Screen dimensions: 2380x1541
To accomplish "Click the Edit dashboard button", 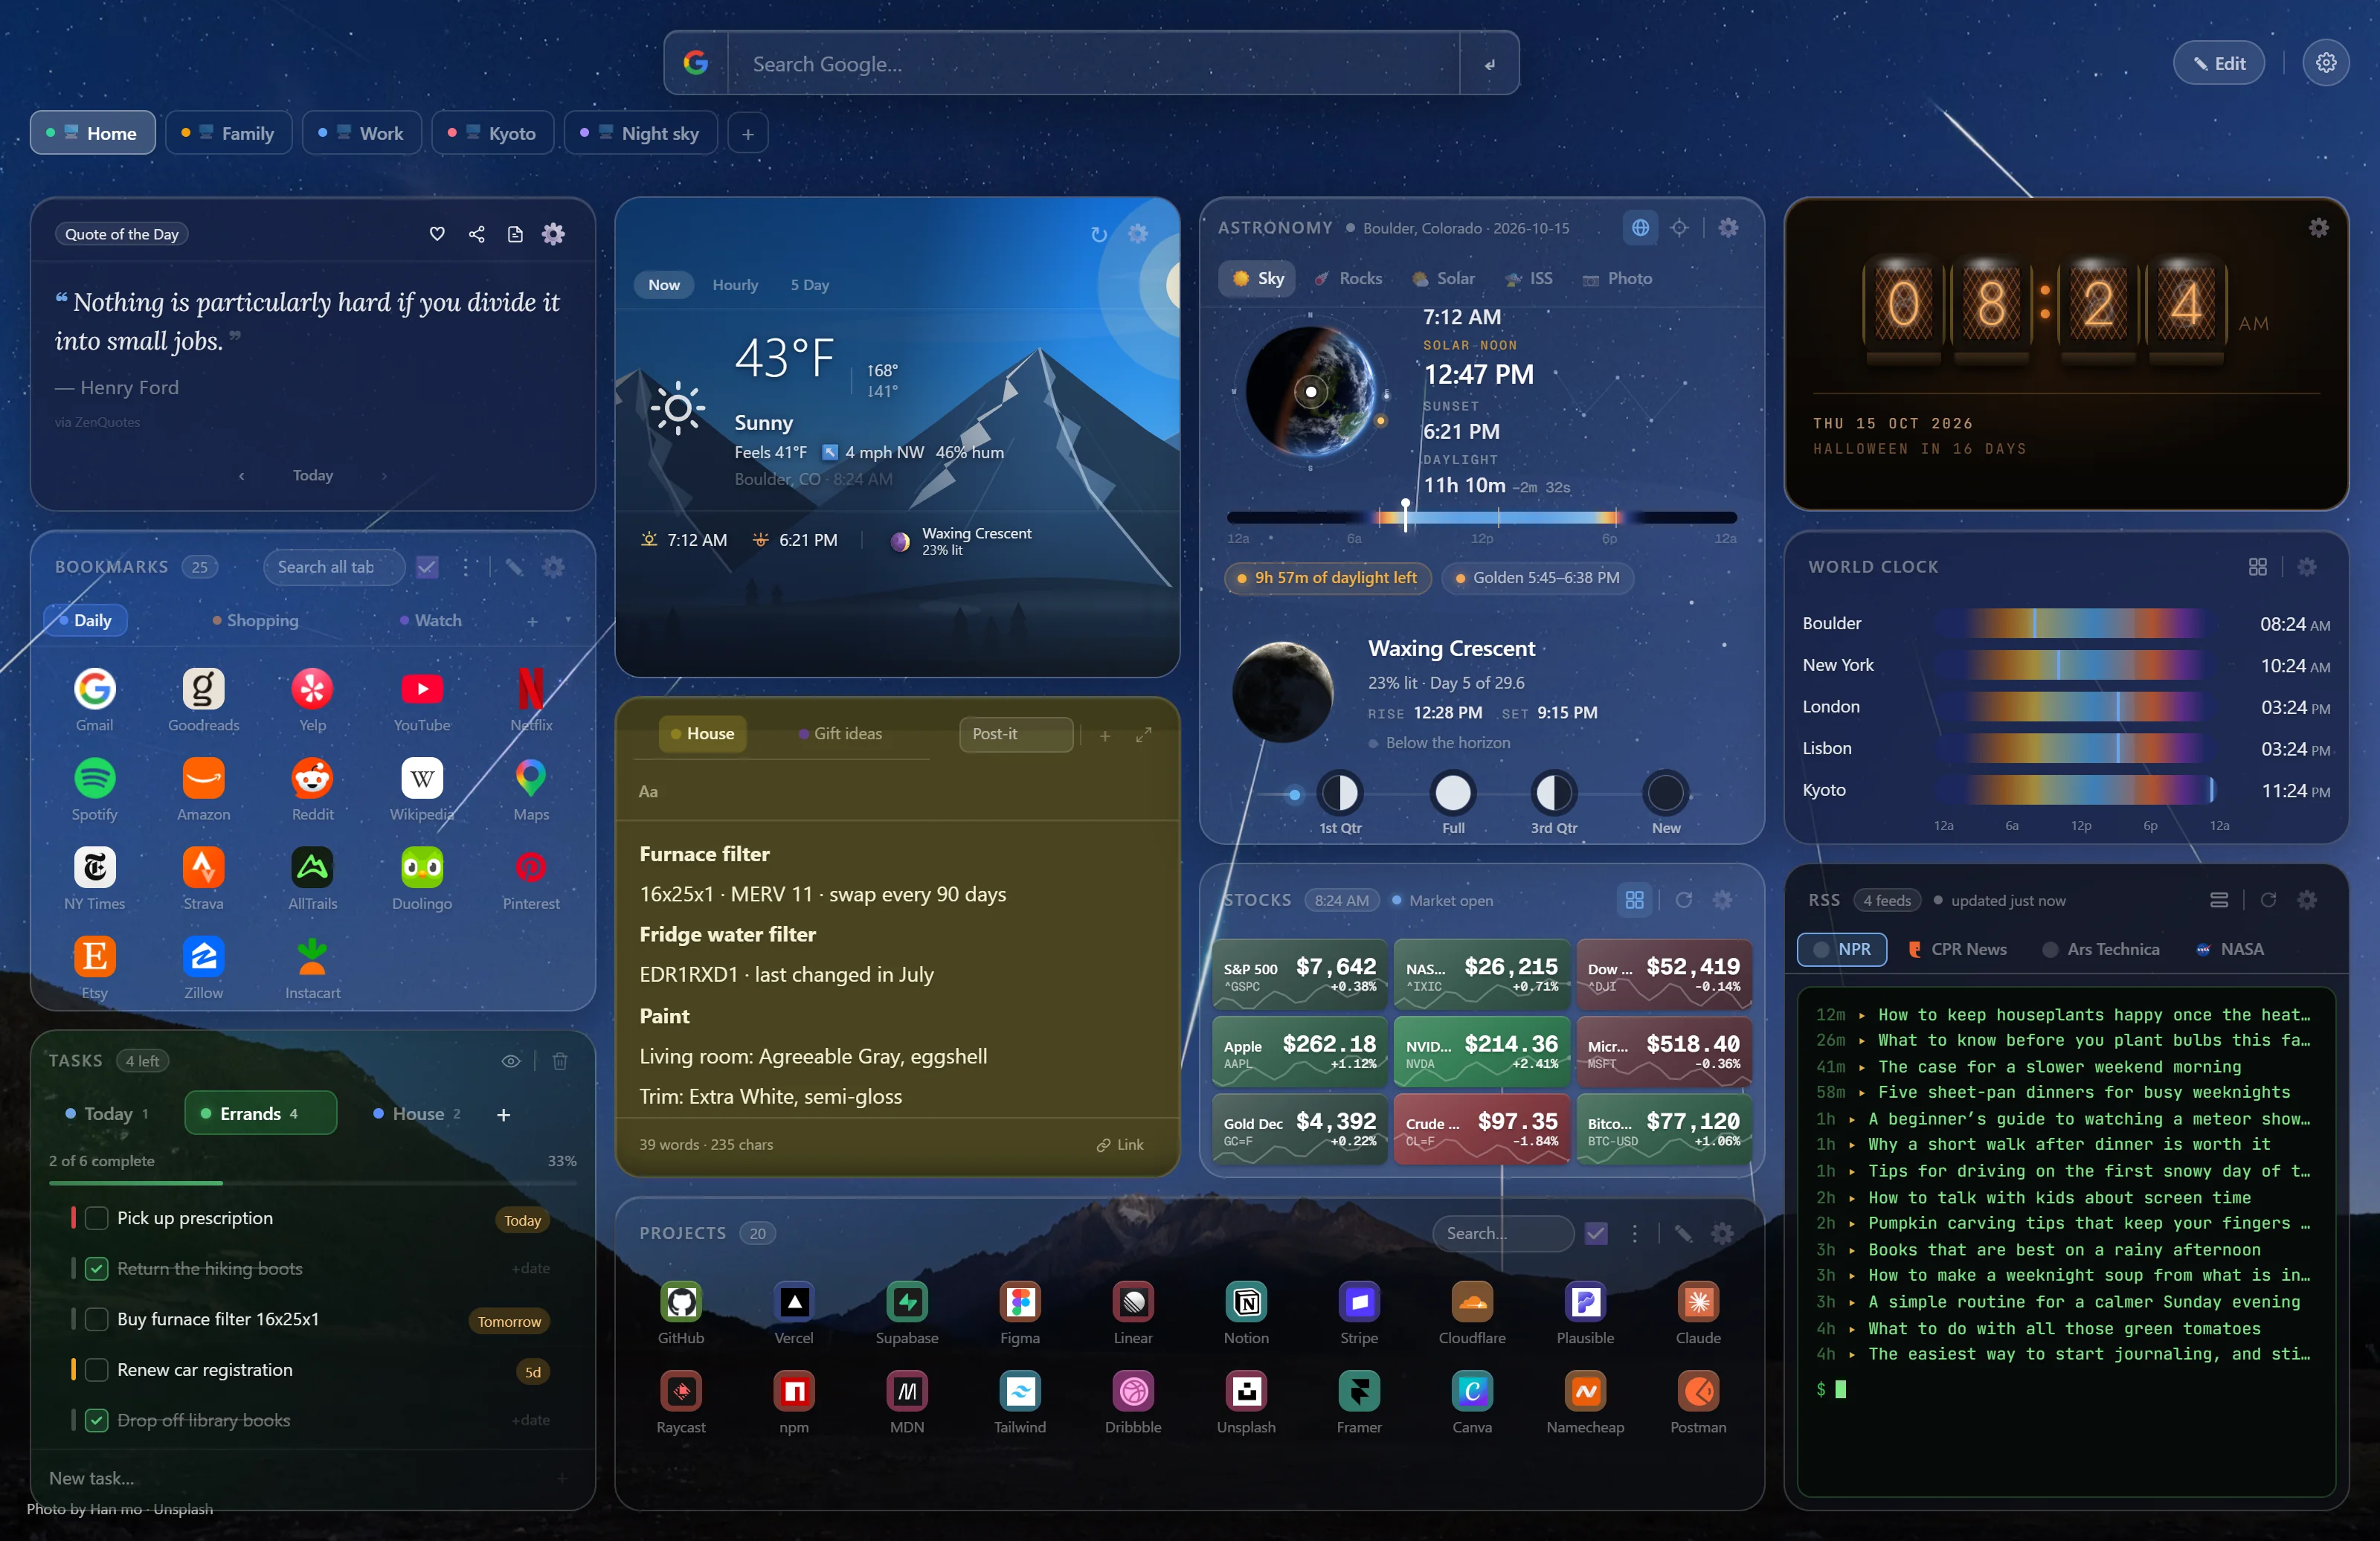I will click(x=2218, y=63).
